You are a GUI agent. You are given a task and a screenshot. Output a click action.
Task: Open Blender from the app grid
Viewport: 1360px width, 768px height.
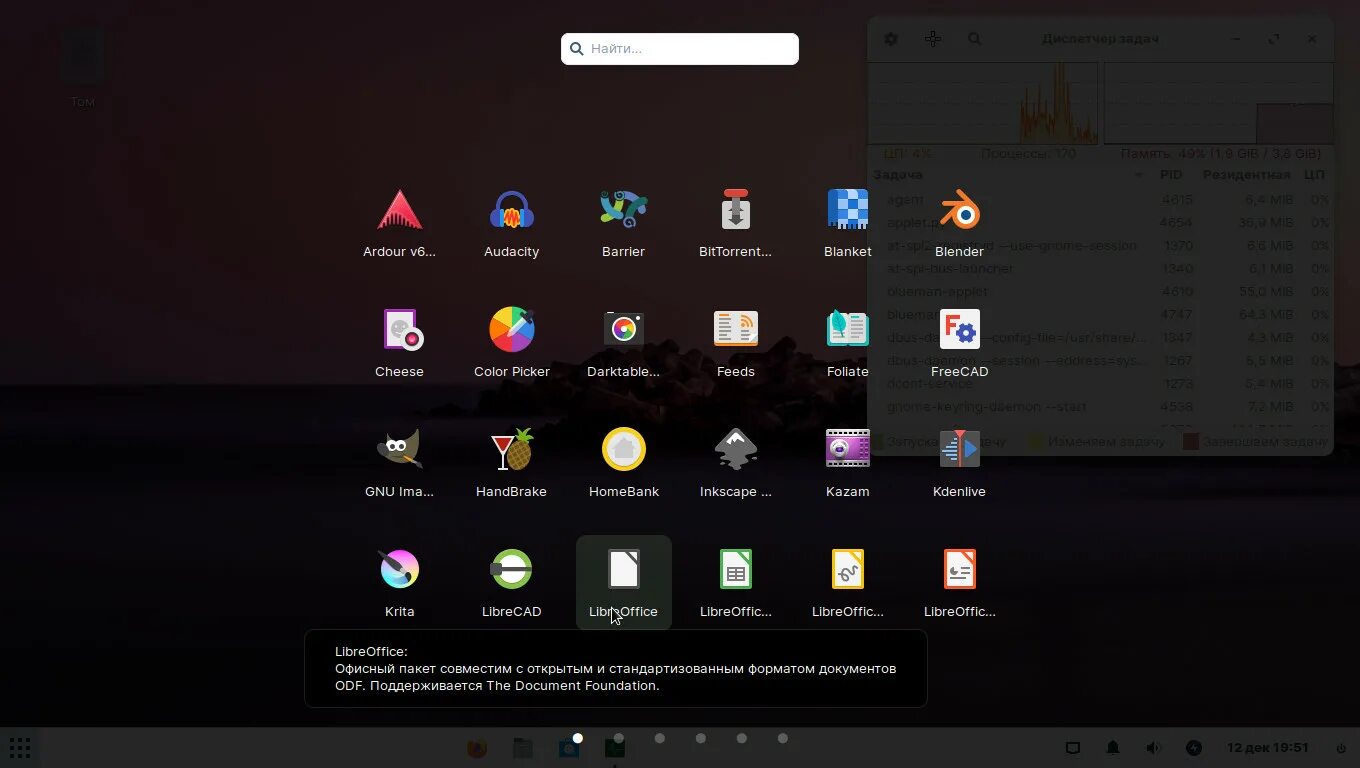959,223
